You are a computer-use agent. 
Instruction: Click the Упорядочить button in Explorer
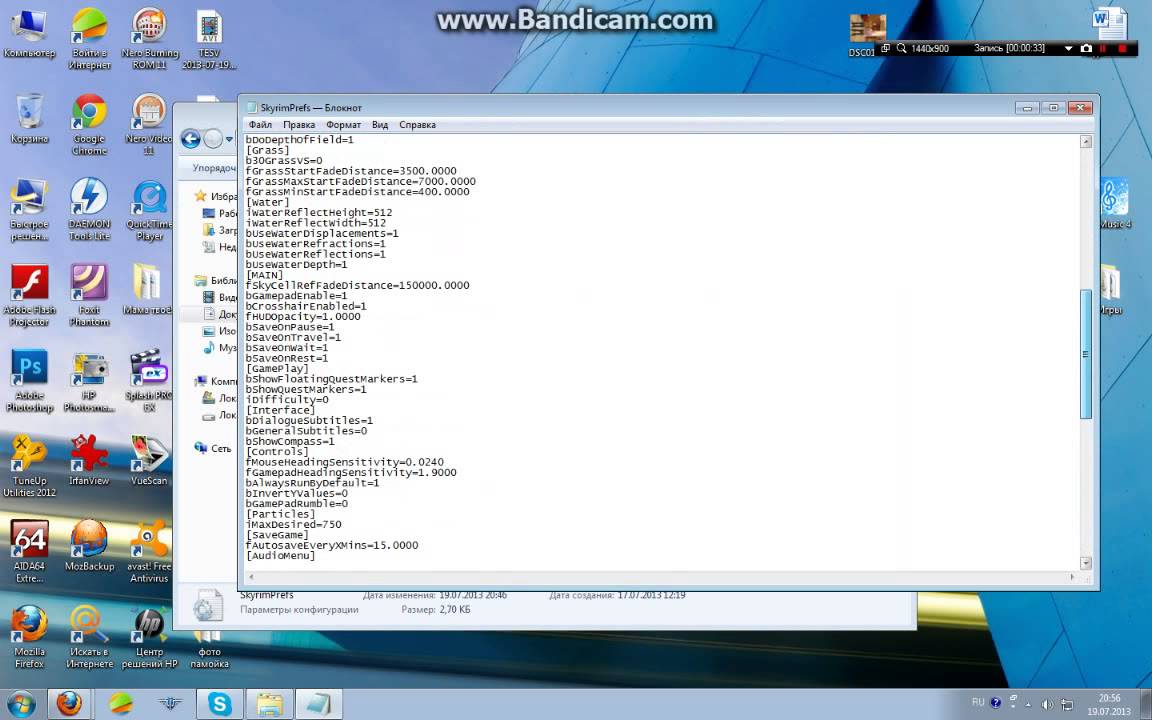point(214,168)
